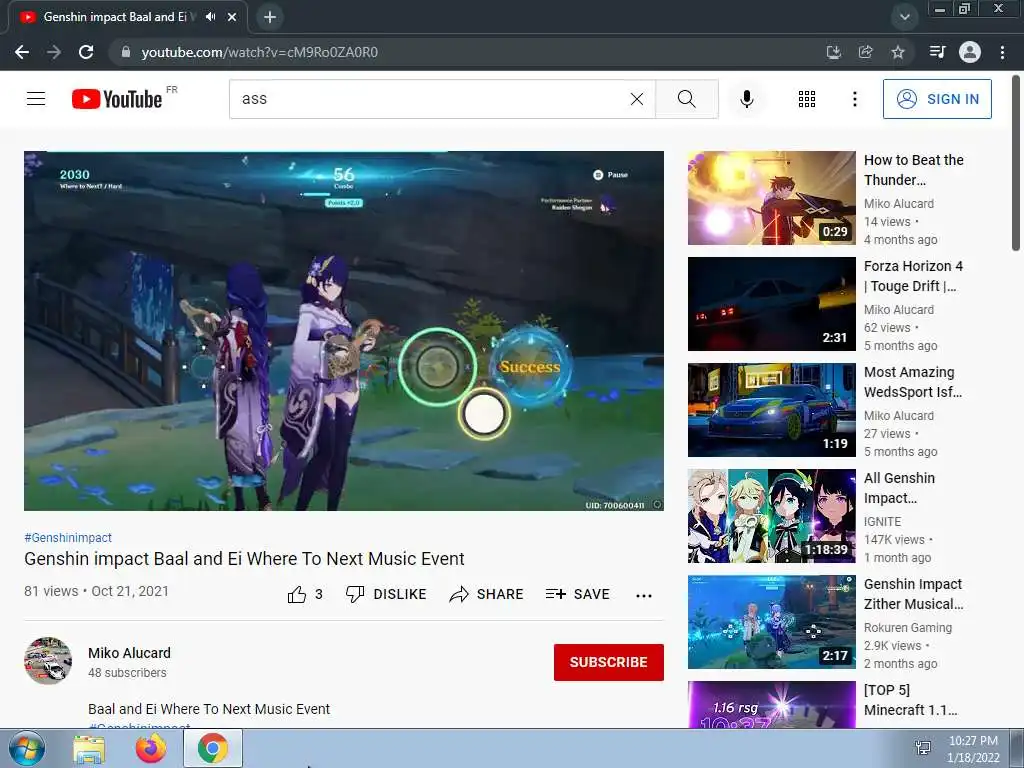This screenshot has height=768, width=1024.
Task: Open the media control icon in Chrome
Action: (937, 52)
